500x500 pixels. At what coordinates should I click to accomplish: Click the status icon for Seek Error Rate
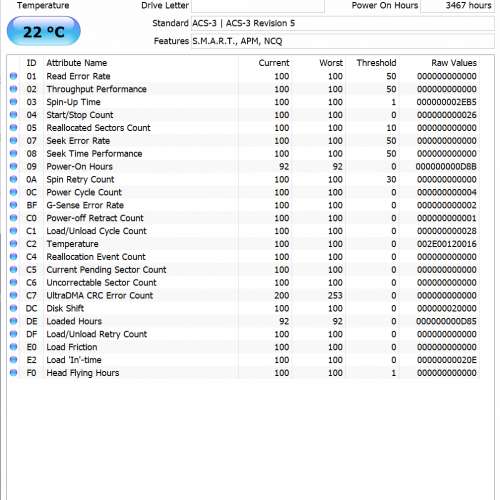pyautogui.click(x=13, y=140)
